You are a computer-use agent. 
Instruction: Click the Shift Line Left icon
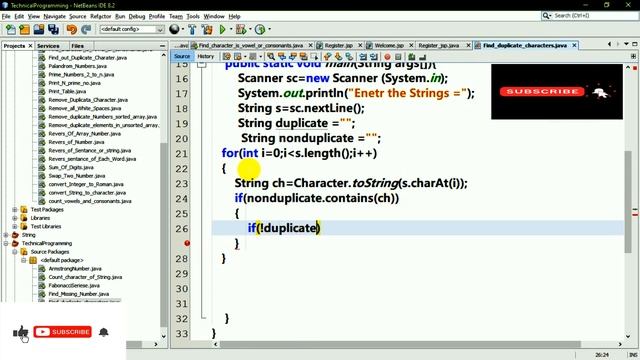[362, 57]
